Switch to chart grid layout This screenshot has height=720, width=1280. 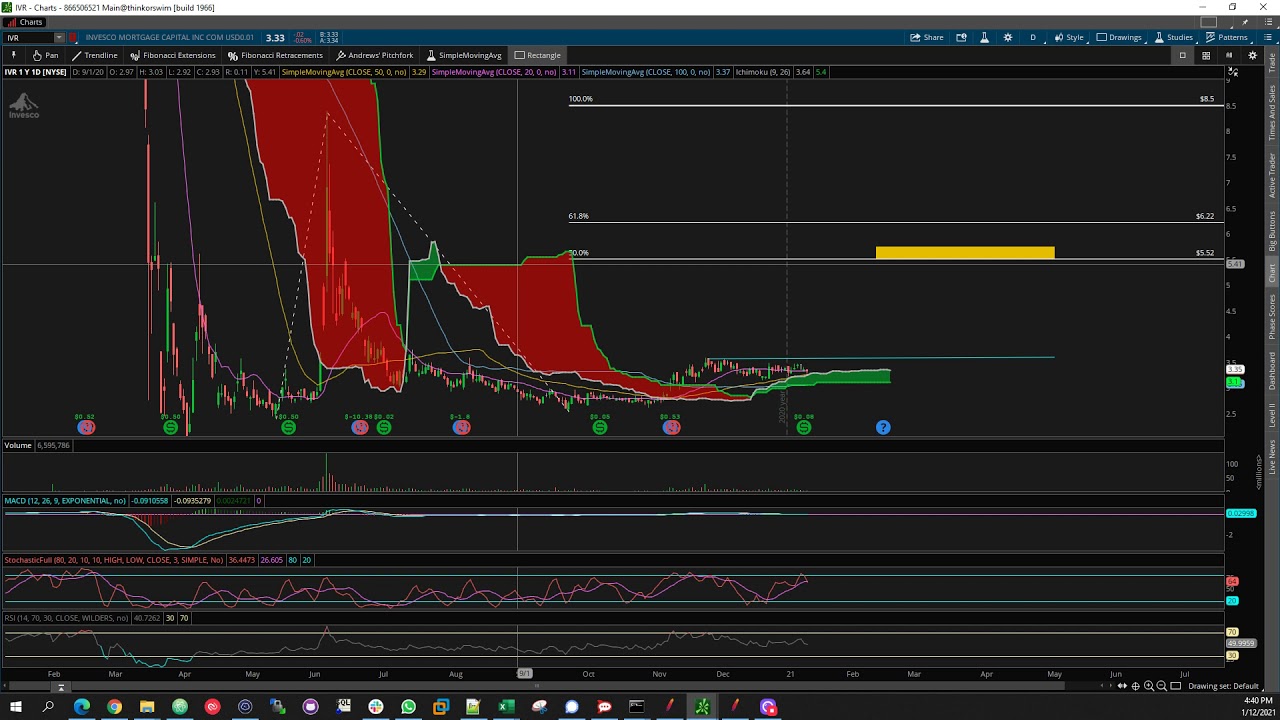(1206, 55)
